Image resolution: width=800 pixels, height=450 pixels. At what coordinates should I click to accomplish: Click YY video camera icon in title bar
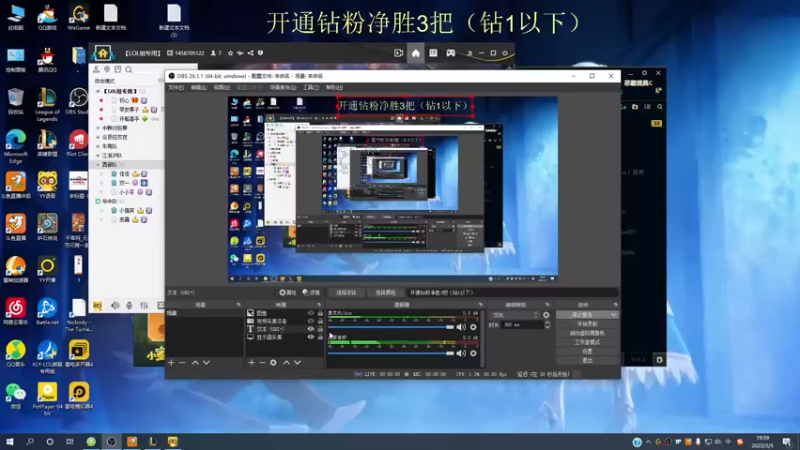click(x=398, y=53)
